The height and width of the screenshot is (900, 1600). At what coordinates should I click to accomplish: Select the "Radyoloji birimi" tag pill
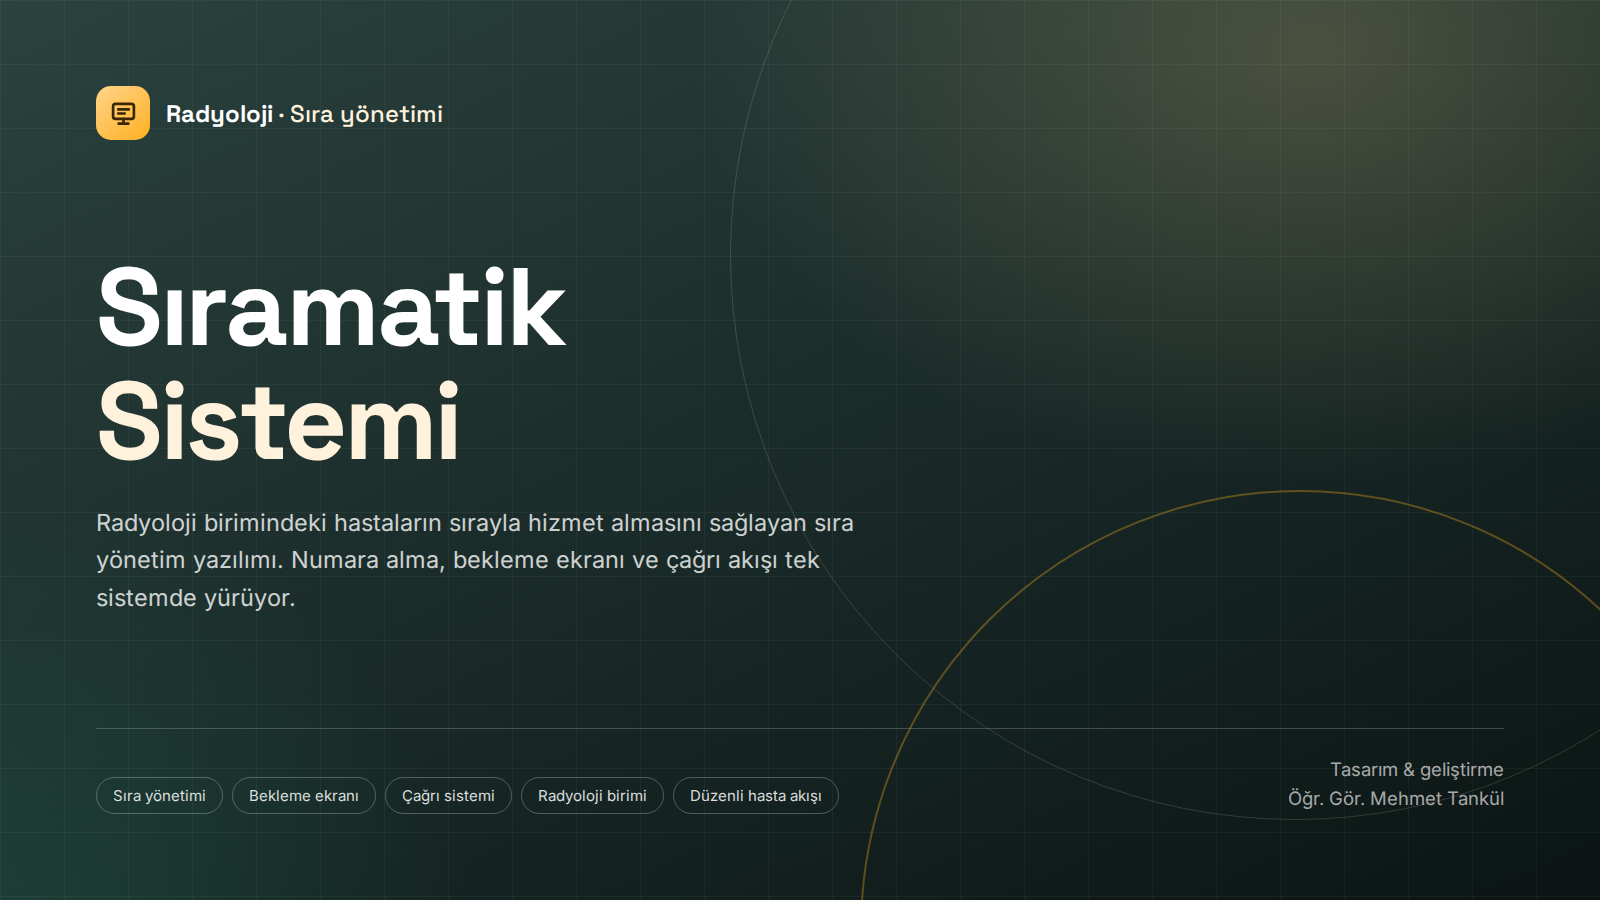[592, 796]
